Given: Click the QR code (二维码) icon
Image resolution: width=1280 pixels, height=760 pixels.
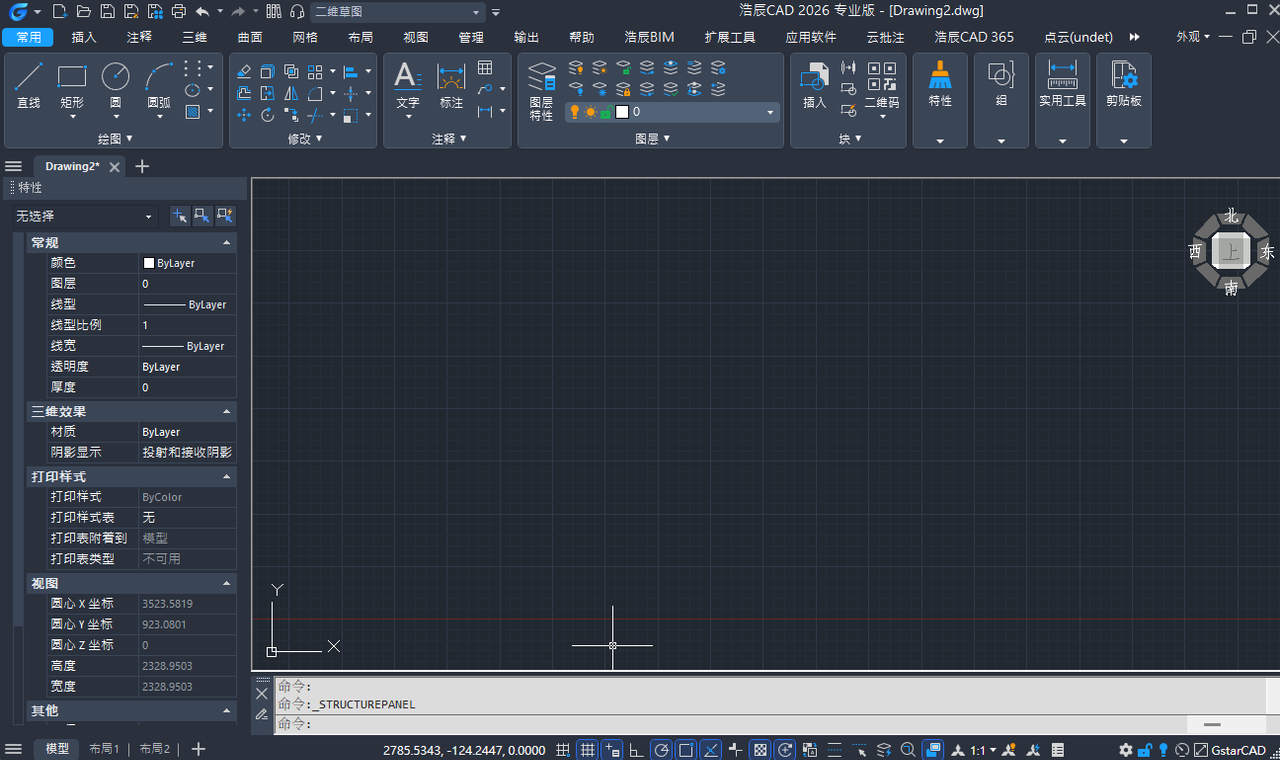Looking at the screenshot, I should 881,84.
